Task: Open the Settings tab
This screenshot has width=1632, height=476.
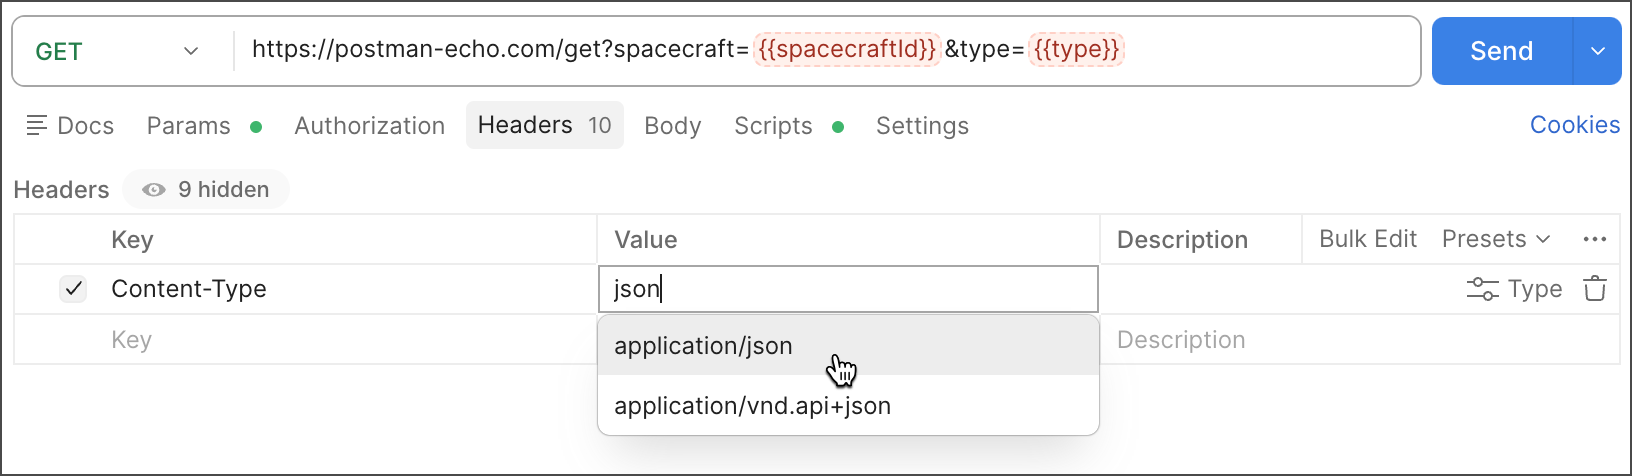Action: tap(922, 126)
